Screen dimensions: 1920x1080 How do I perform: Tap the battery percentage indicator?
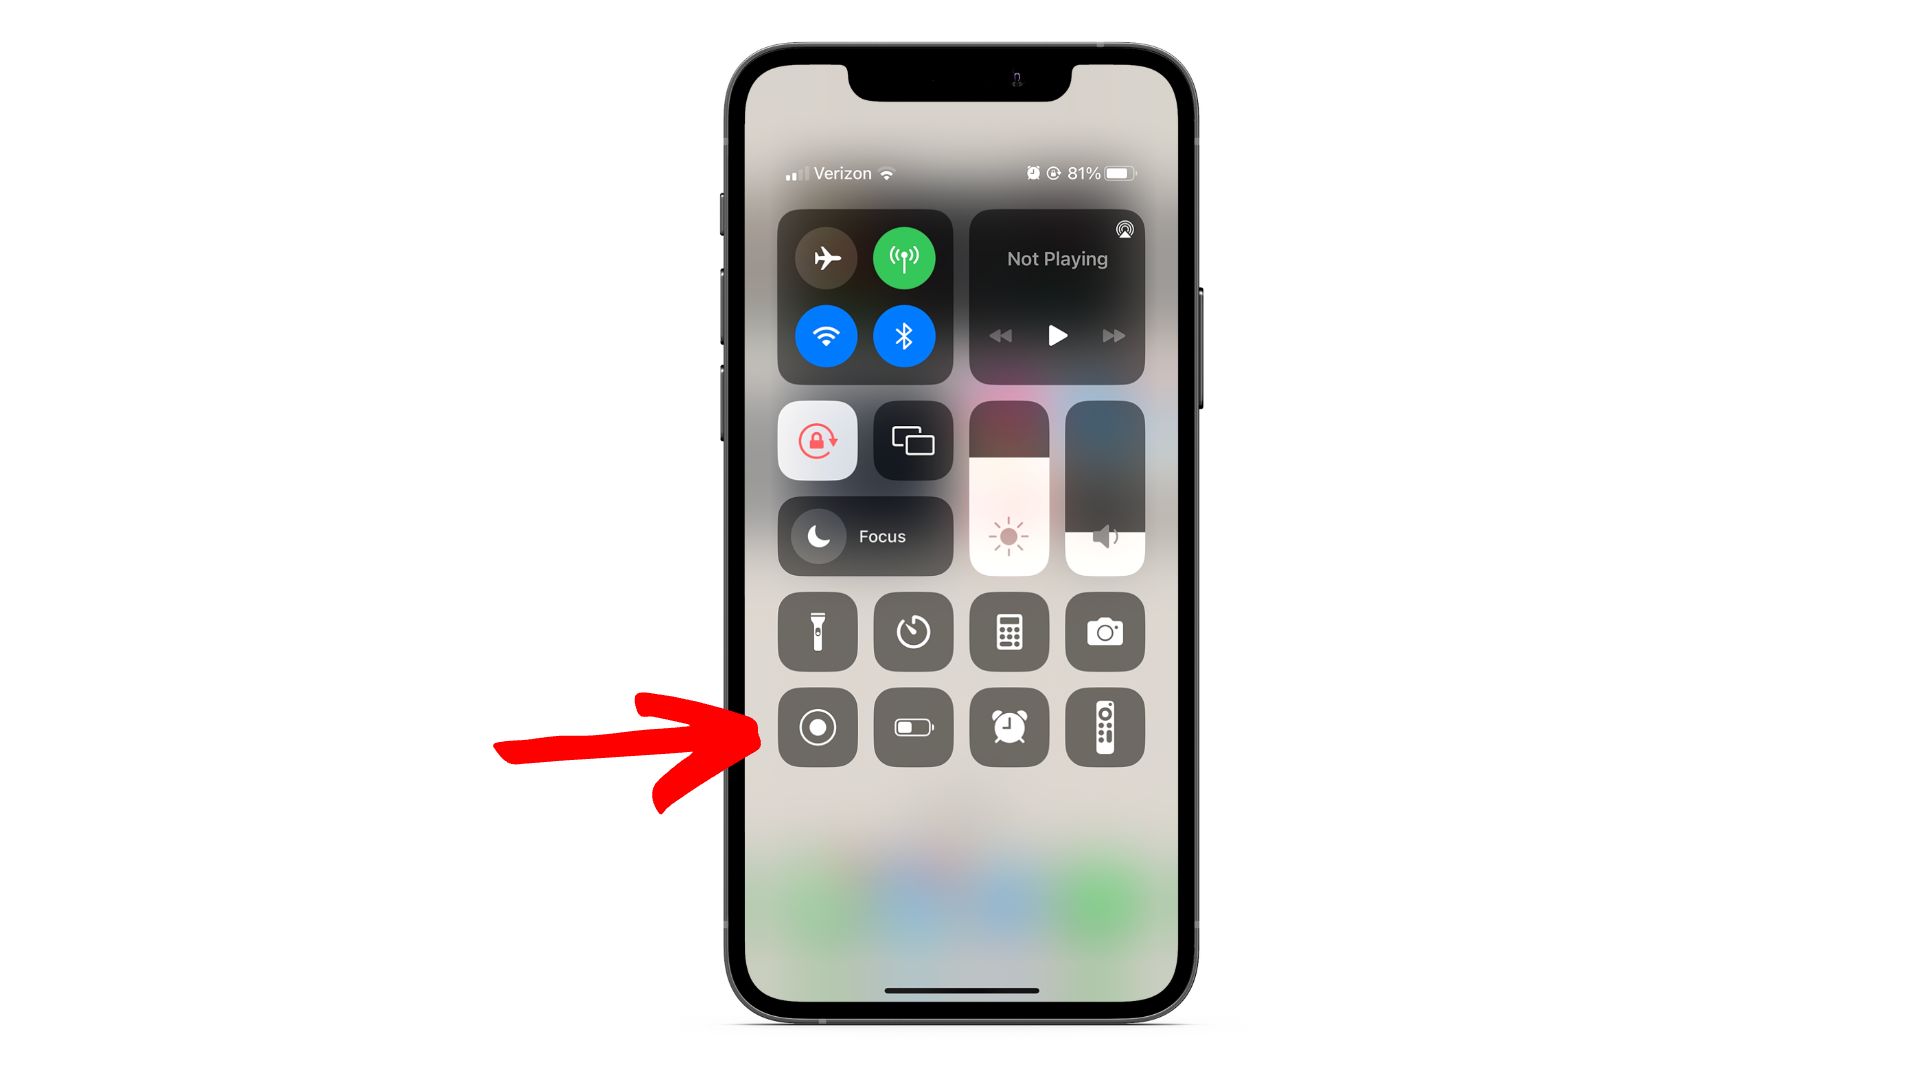tap(1081, 173)
